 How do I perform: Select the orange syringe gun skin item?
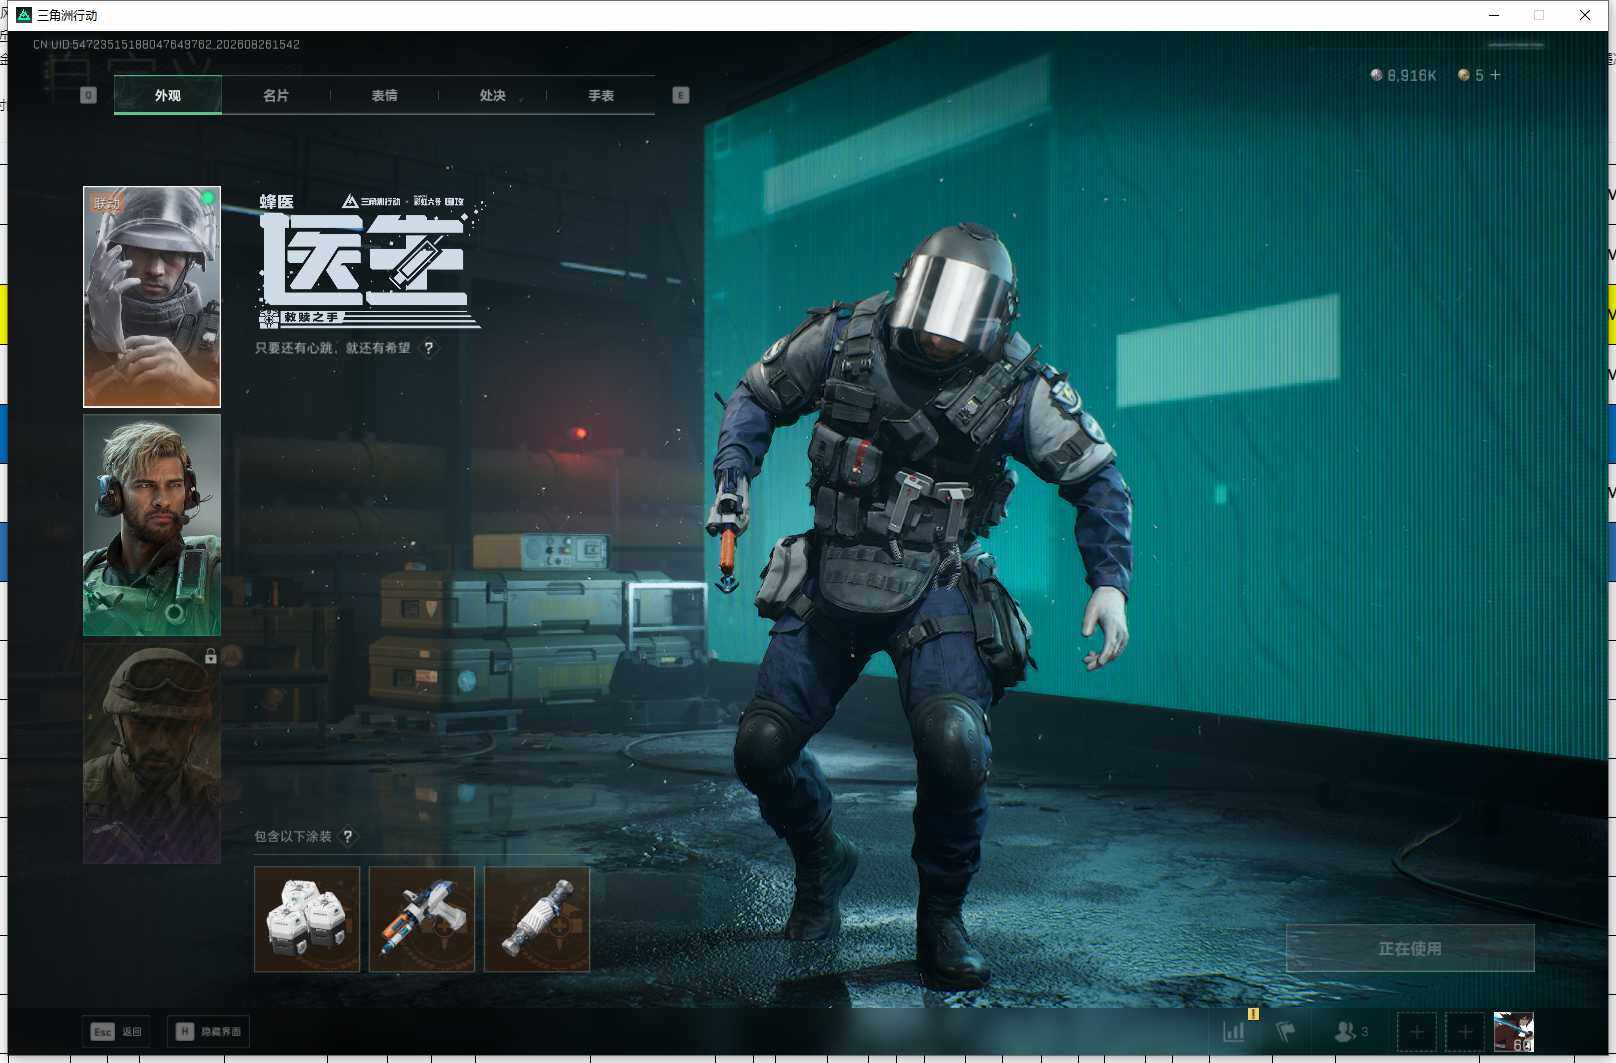point(422,919)
